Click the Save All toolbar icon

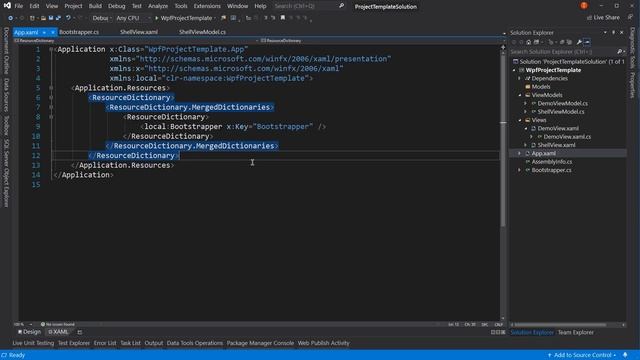click(x=58, y=18)
